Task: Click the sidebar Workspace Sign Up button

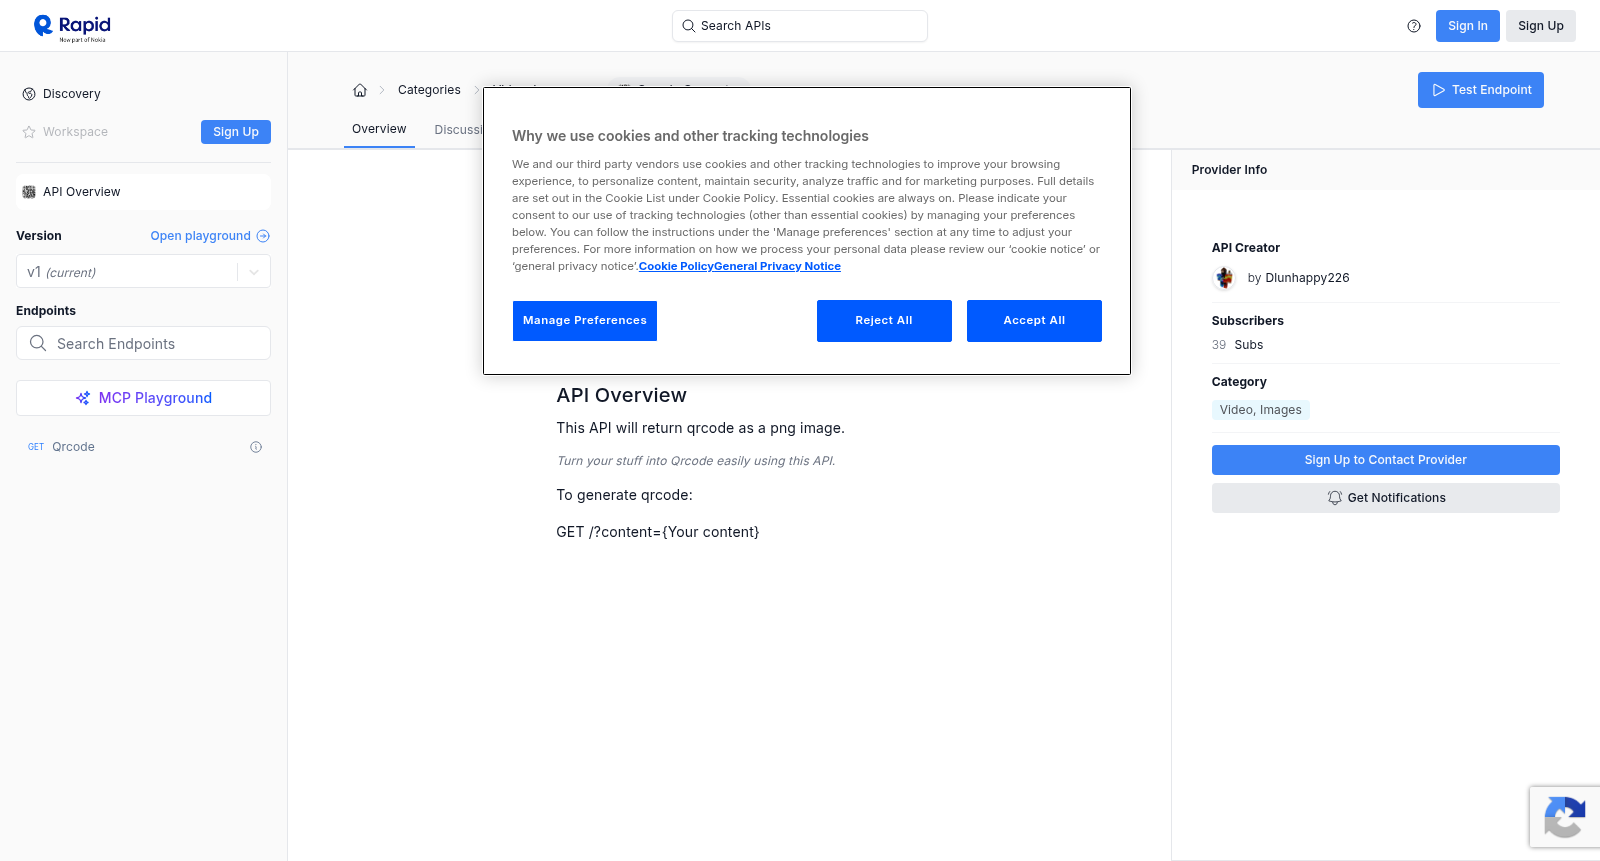Action: pos(235,132)
